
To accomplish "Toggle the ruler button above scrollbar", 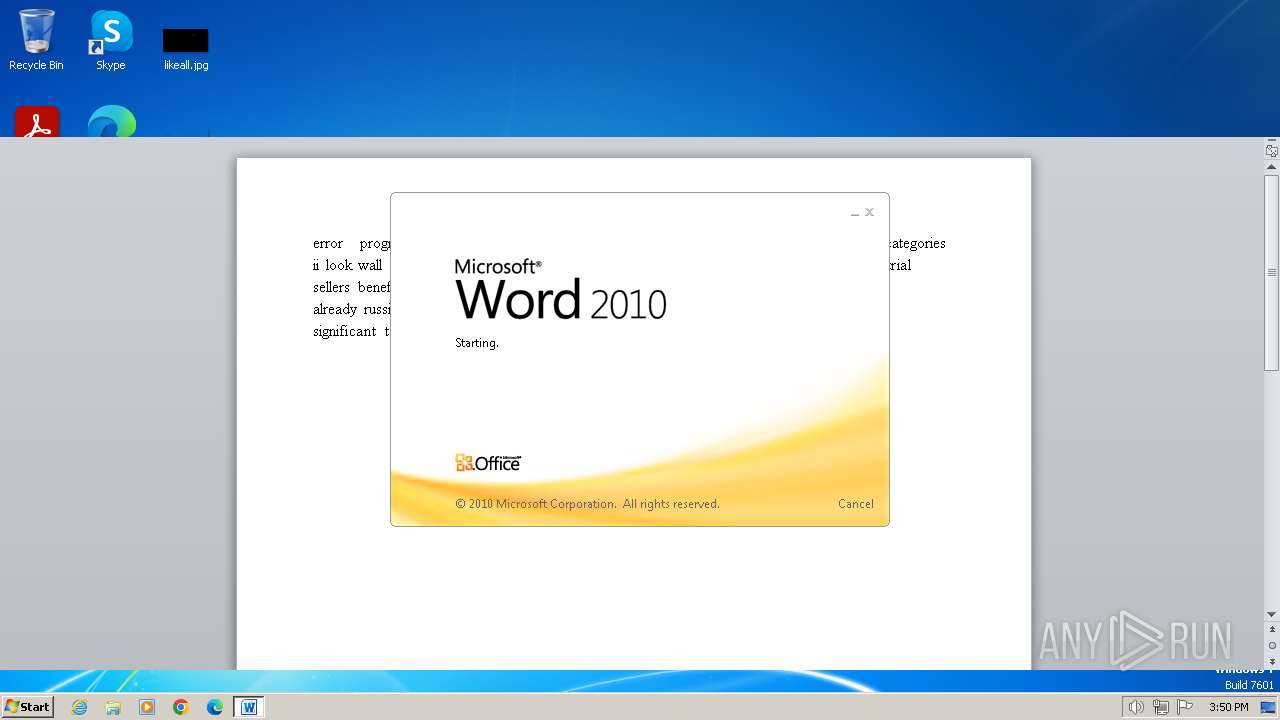I will pyautogui.click(x=1272, y=151).
